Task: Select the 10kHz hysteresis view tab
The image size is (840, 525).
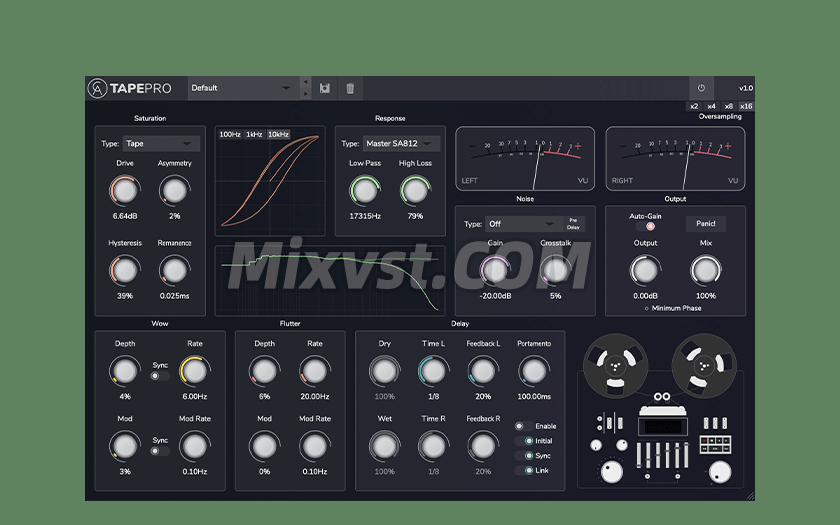Action: coord(278,134)
